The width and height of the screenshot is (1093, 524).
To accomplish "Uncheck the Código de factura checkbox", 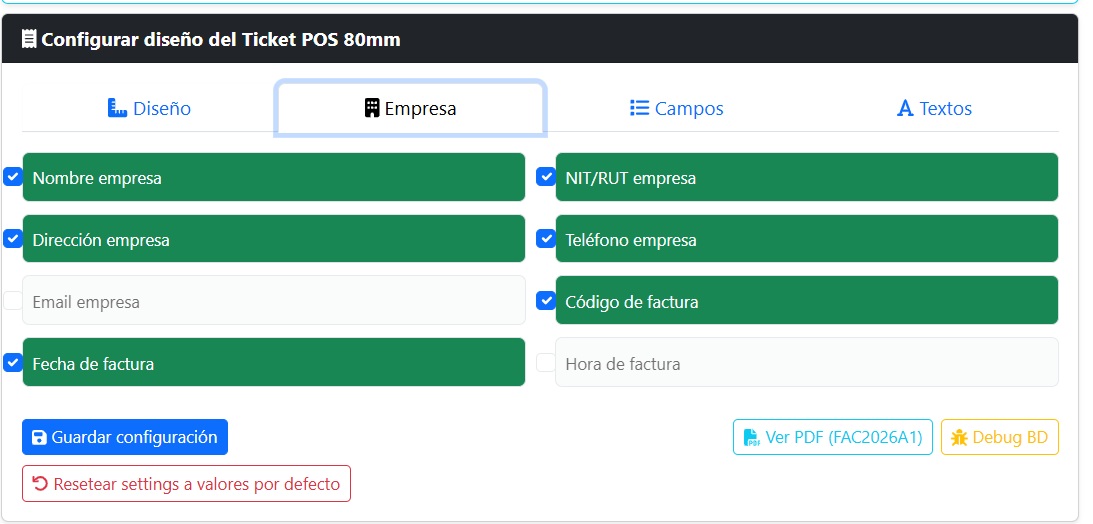I will pos(546,300).
